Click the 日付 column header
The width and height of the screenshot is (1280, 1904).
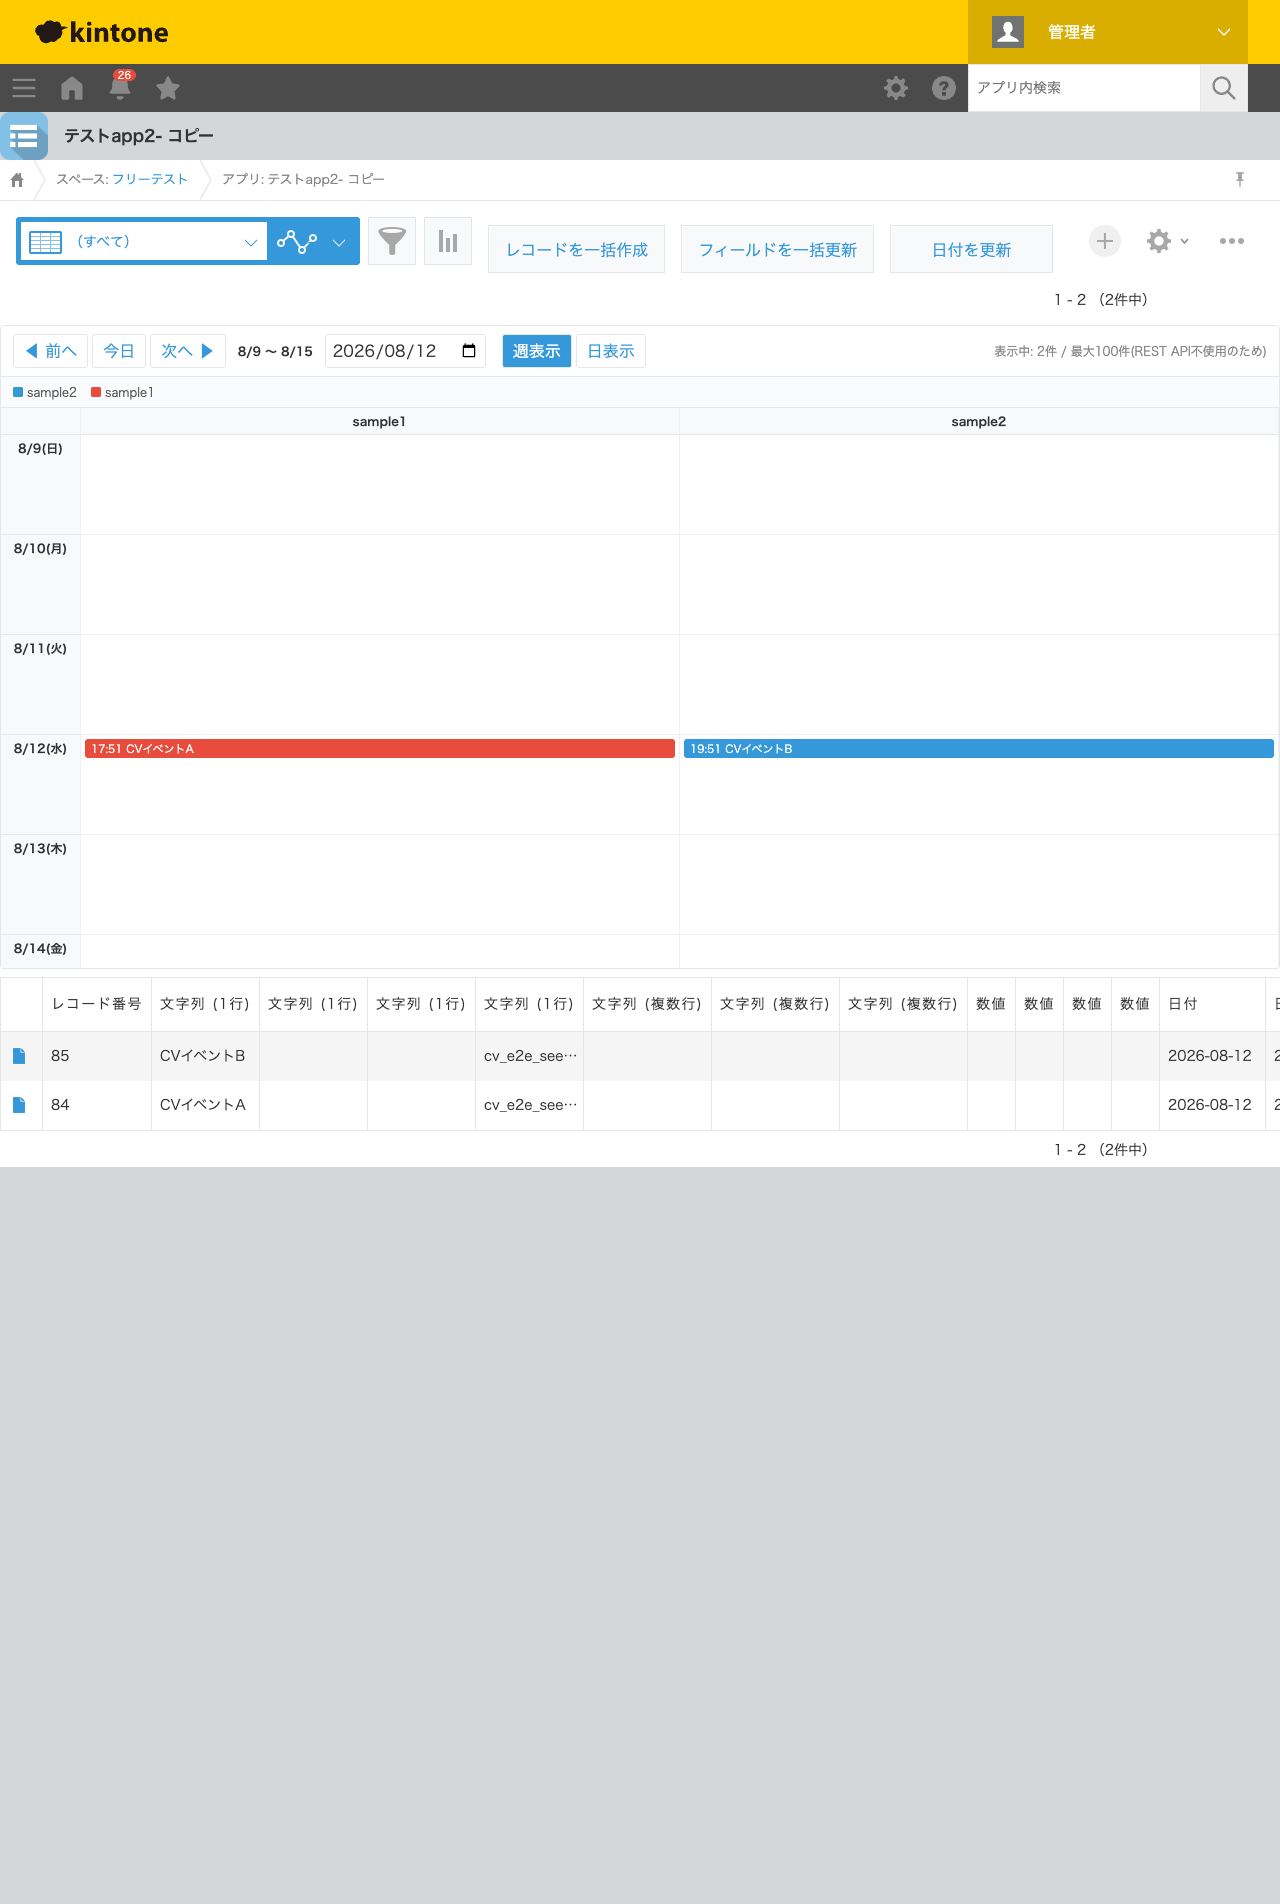[x=1213, y=1004]
